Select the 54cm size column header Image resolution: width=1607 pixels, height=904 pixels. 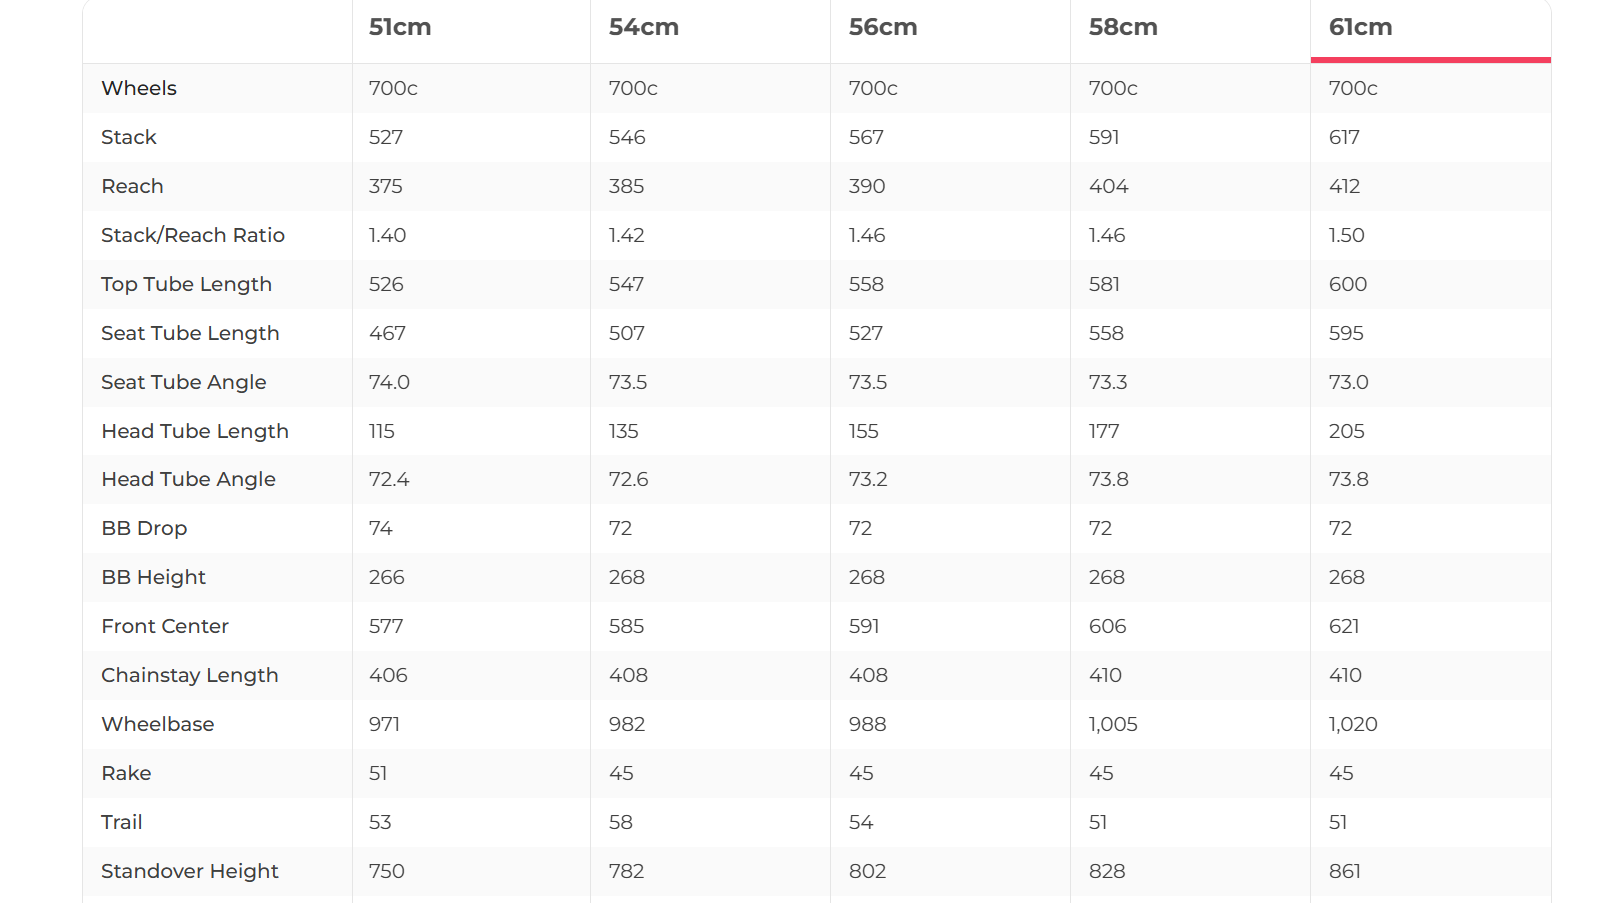coord(643,28)
